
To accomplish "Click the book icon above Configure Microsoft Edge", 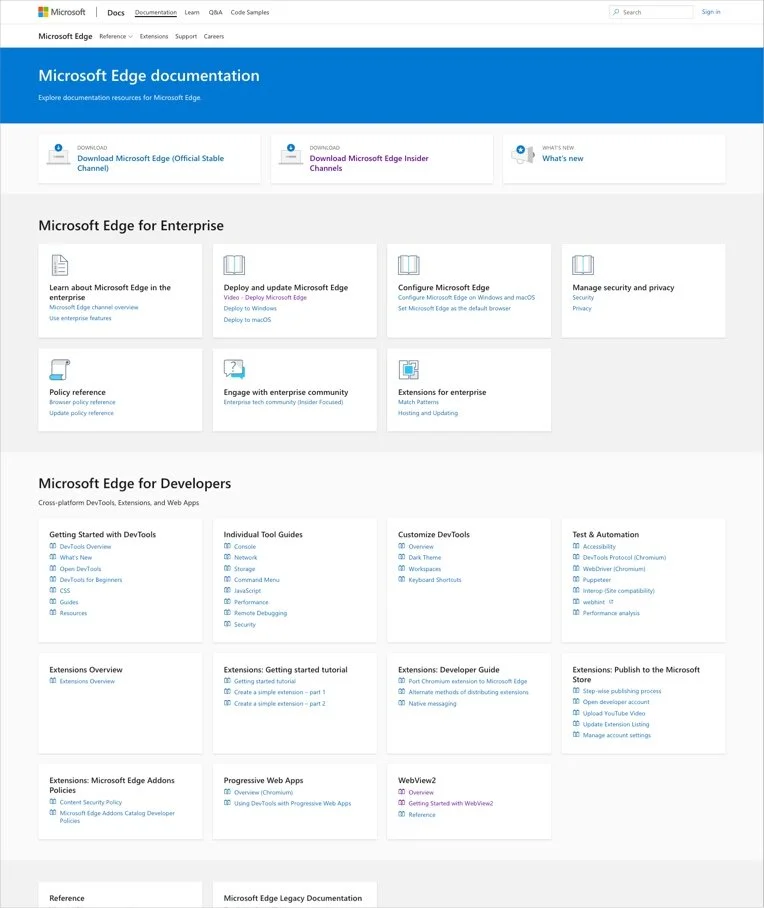I will (x=408, y=265).
